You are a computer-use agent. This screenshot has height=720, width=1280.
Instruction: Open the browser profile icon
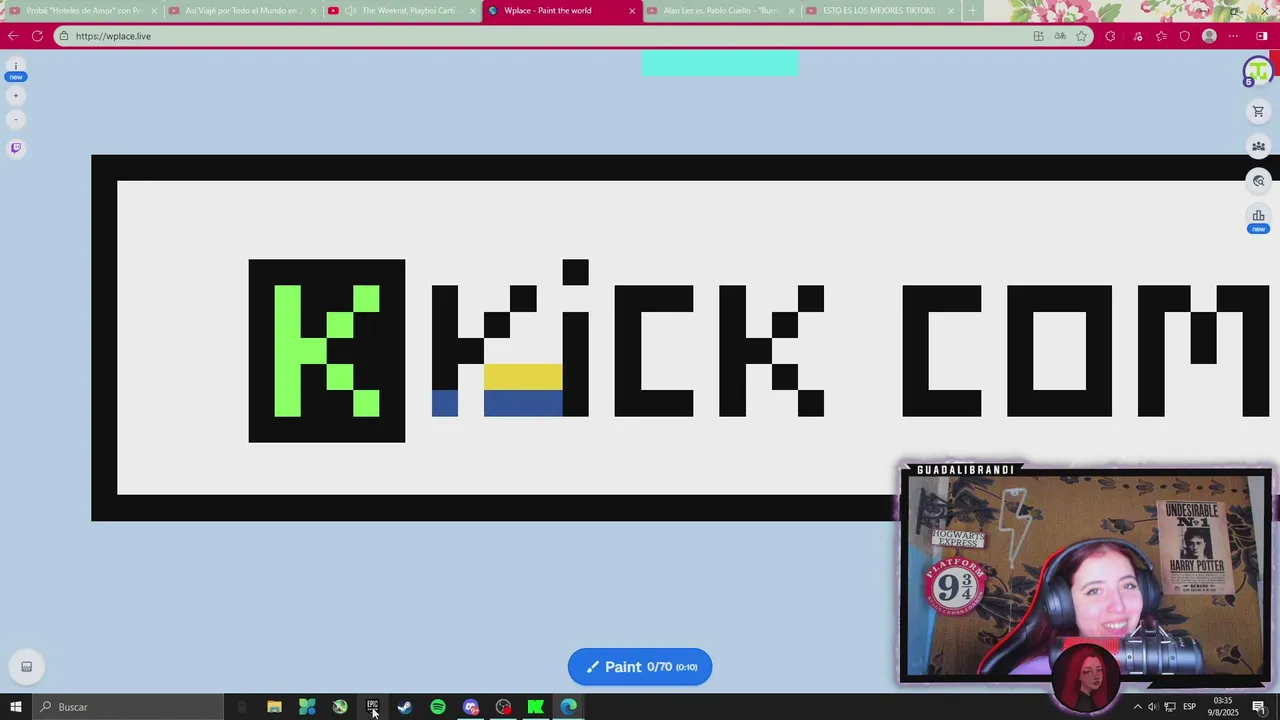point(1209,36)
